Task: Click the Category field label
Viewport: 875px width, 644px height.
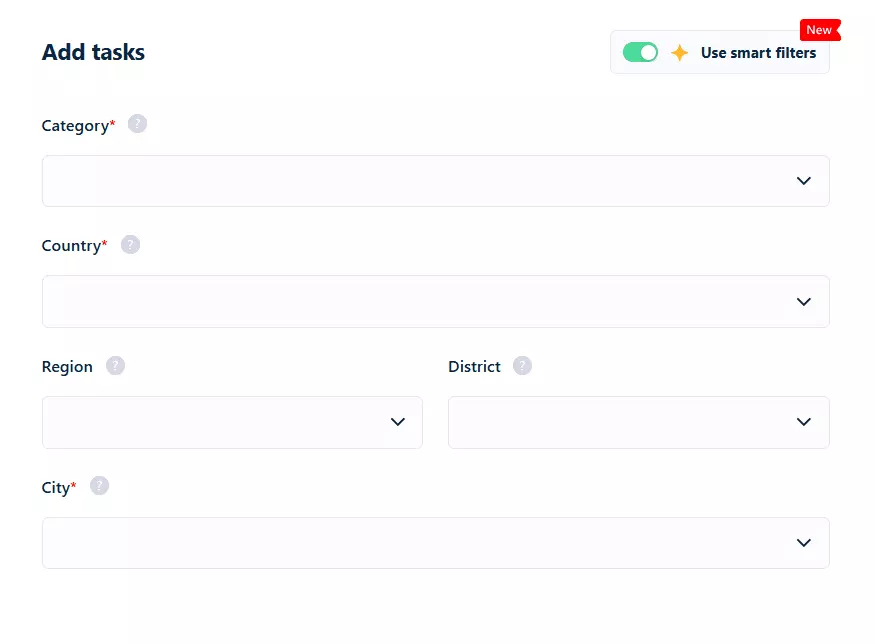Action: [x=75, y=126]
